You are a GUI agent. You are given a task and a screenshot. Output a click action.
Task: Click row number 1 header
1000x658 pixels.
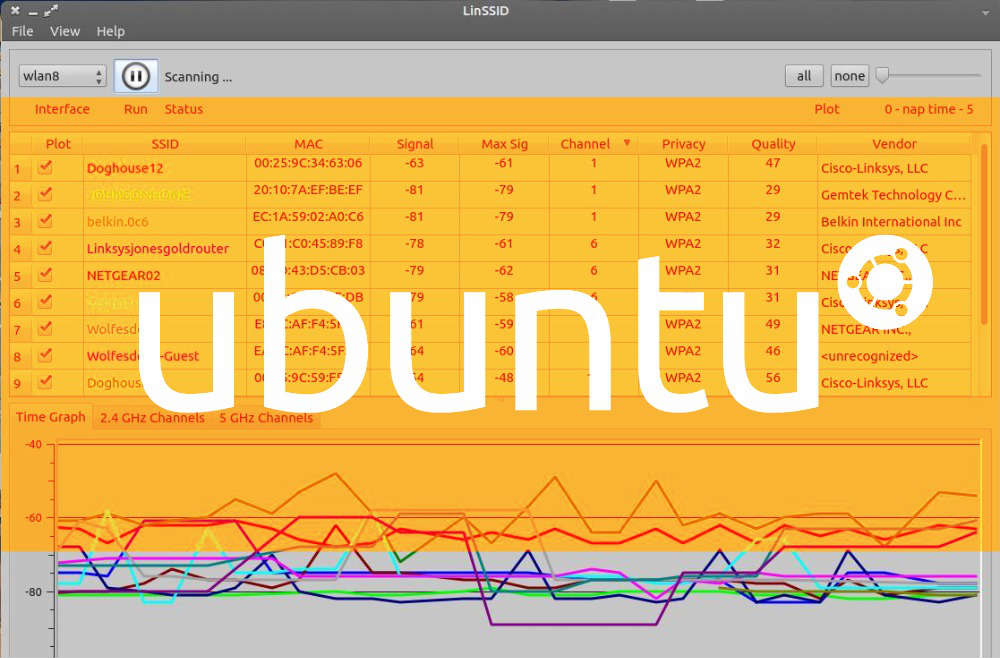(17, 169)
